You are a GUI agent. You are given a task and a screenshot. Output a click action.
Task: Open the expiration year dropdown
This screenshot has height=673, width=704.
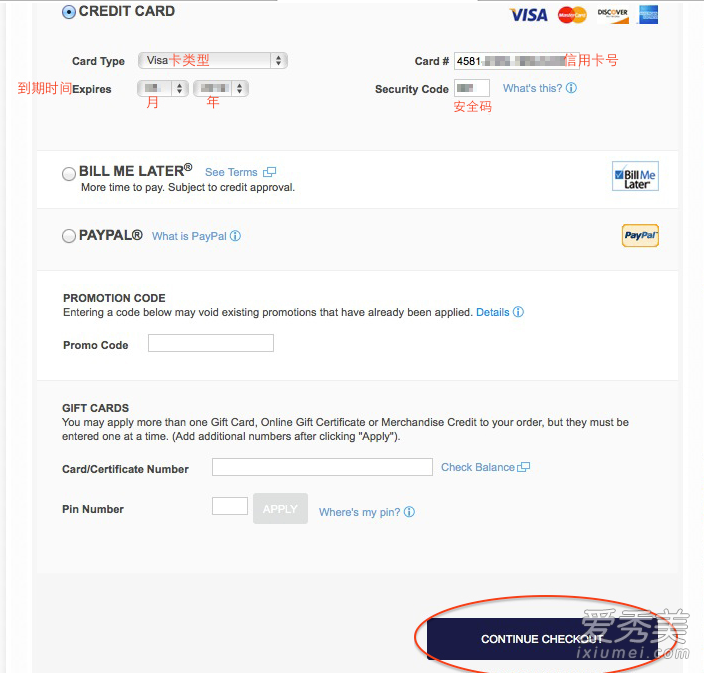pos(221,88)
